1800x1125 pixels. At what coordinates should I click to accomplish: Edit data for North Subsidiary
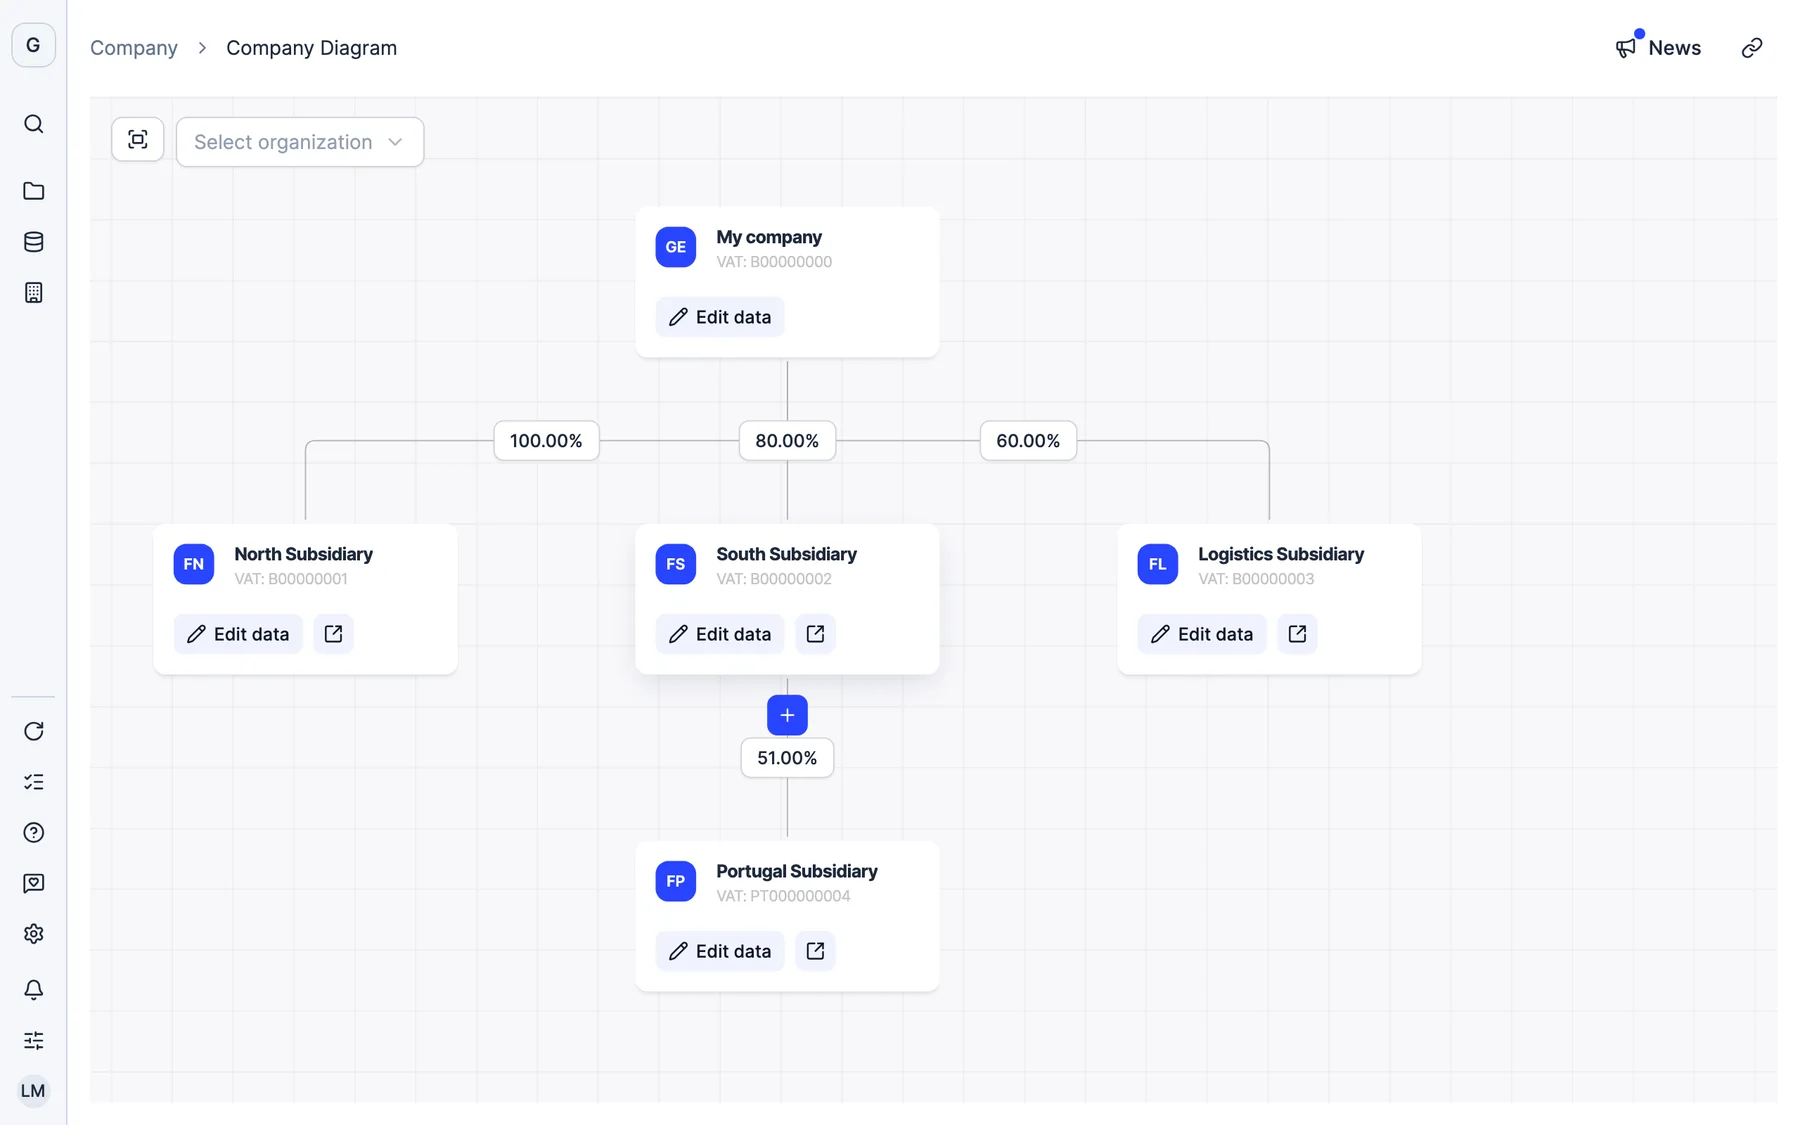tap(238, 634)
